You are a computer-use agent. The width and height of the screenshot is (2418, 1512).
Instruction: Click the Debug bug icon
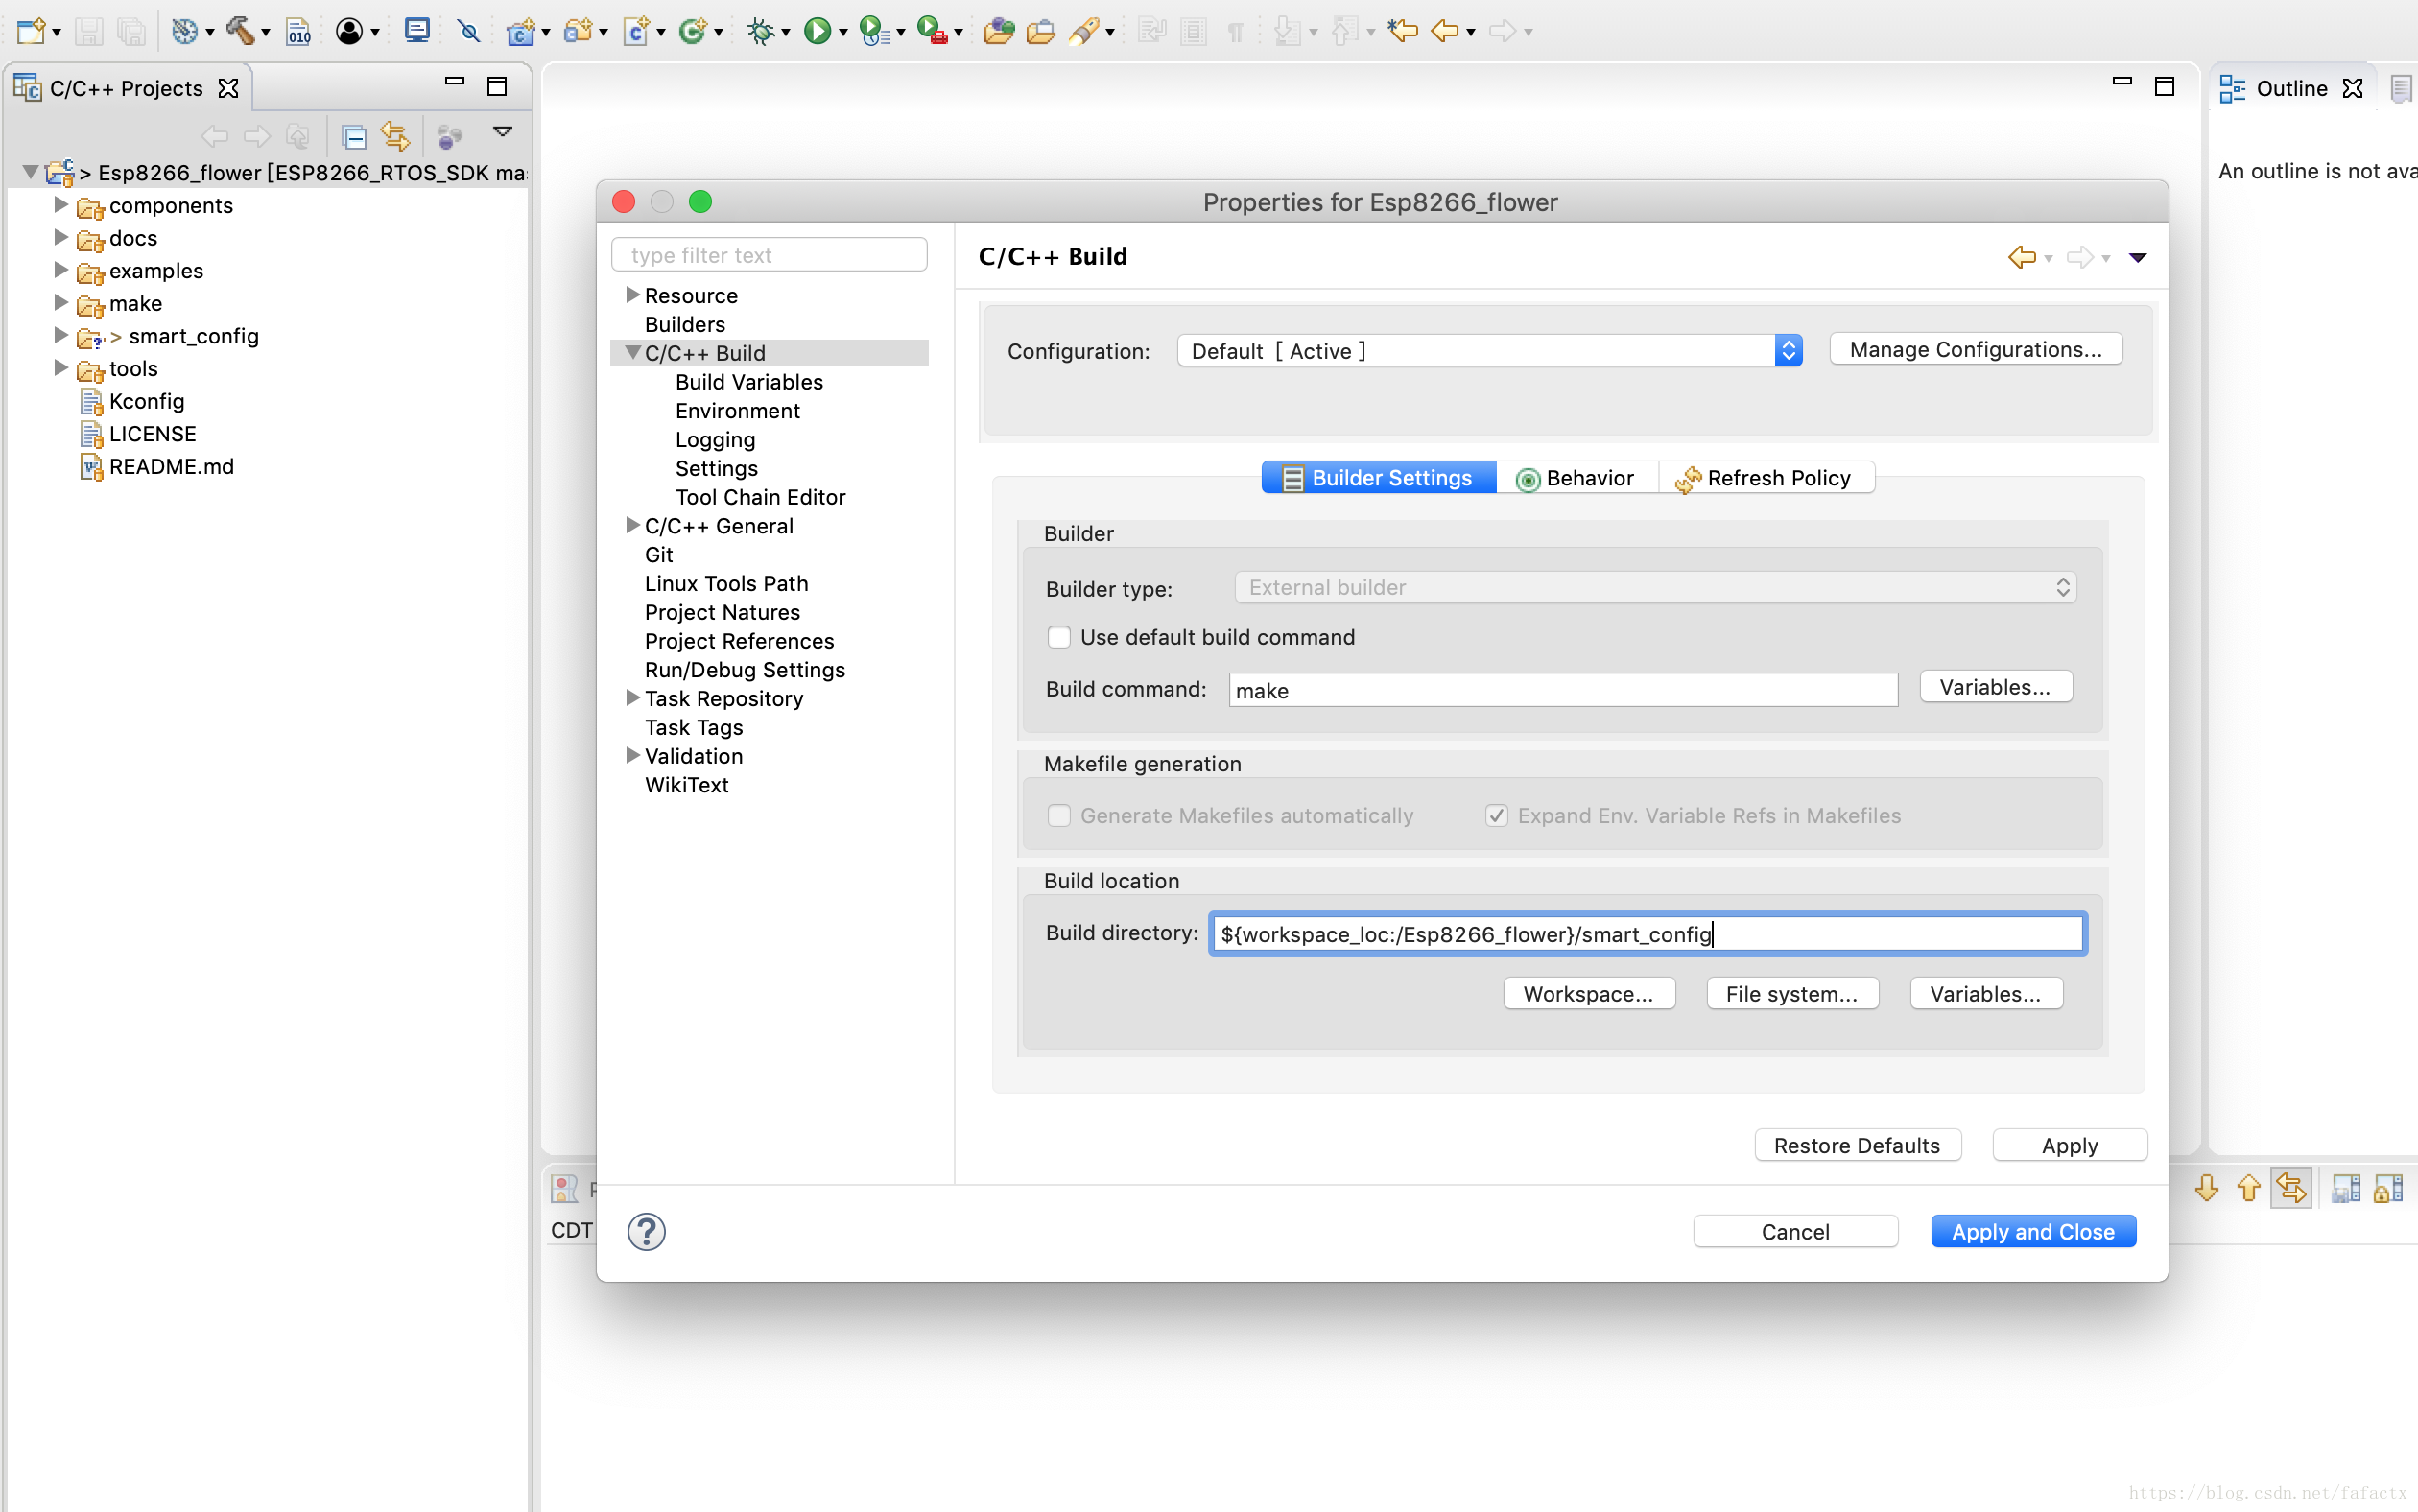coord(761,31)
